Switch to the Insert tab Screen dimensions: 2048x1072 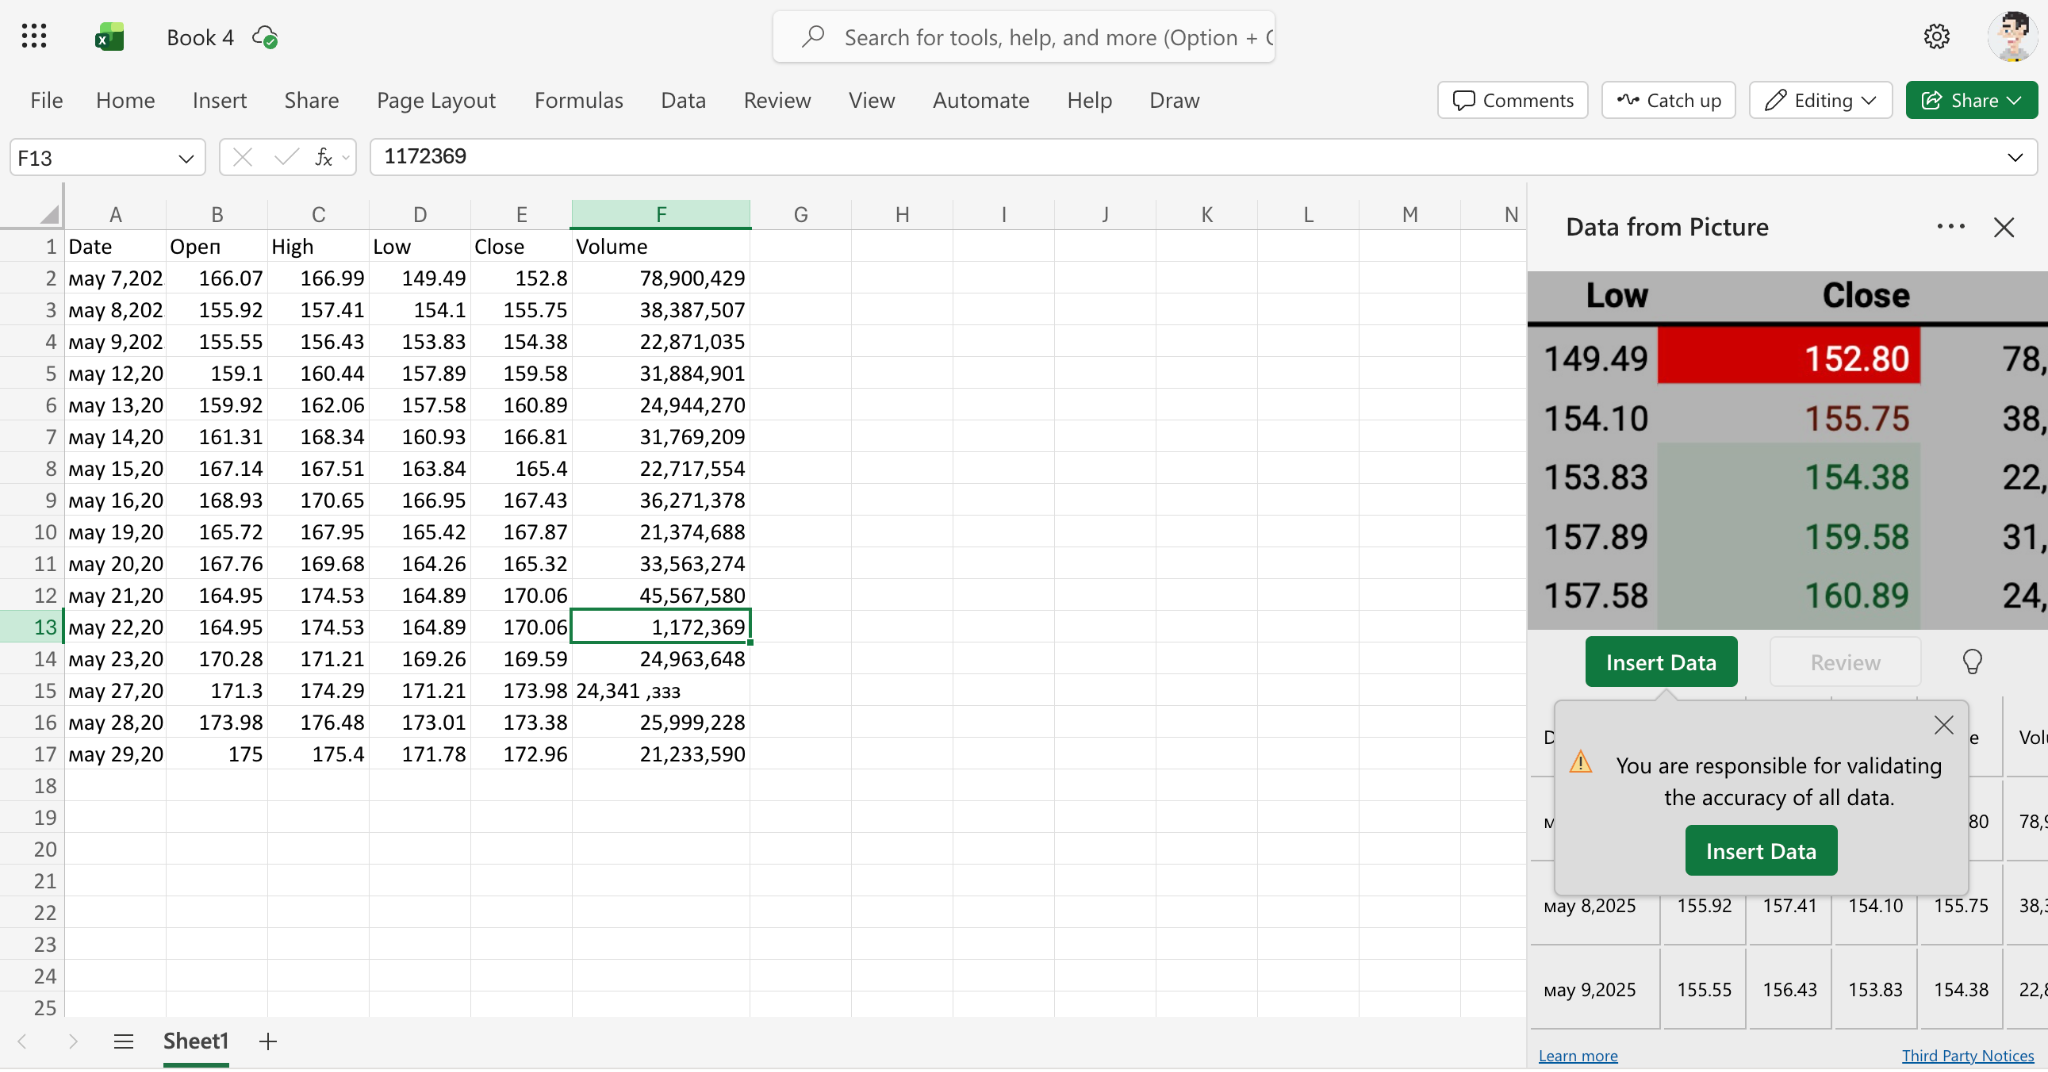tap(219, 100)
